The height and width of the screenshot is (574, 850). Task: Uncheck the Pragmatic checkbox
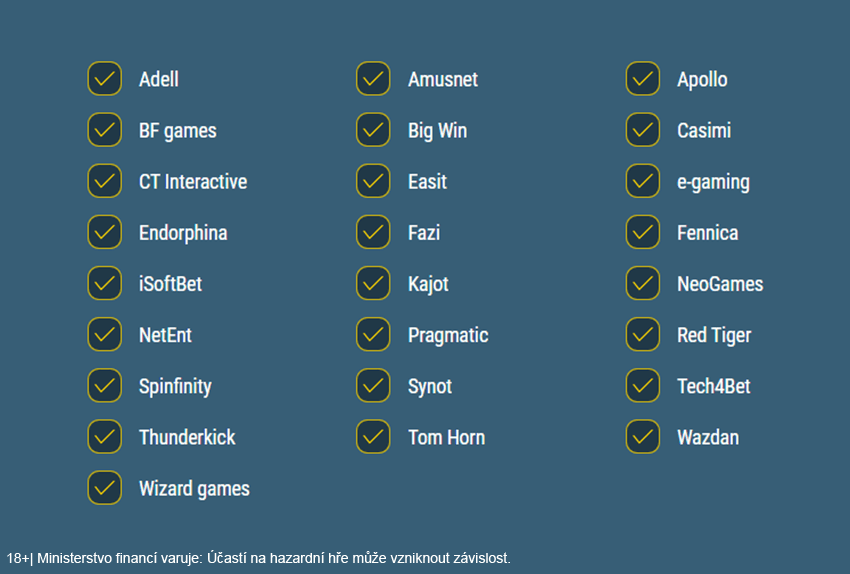pos(373,334)
